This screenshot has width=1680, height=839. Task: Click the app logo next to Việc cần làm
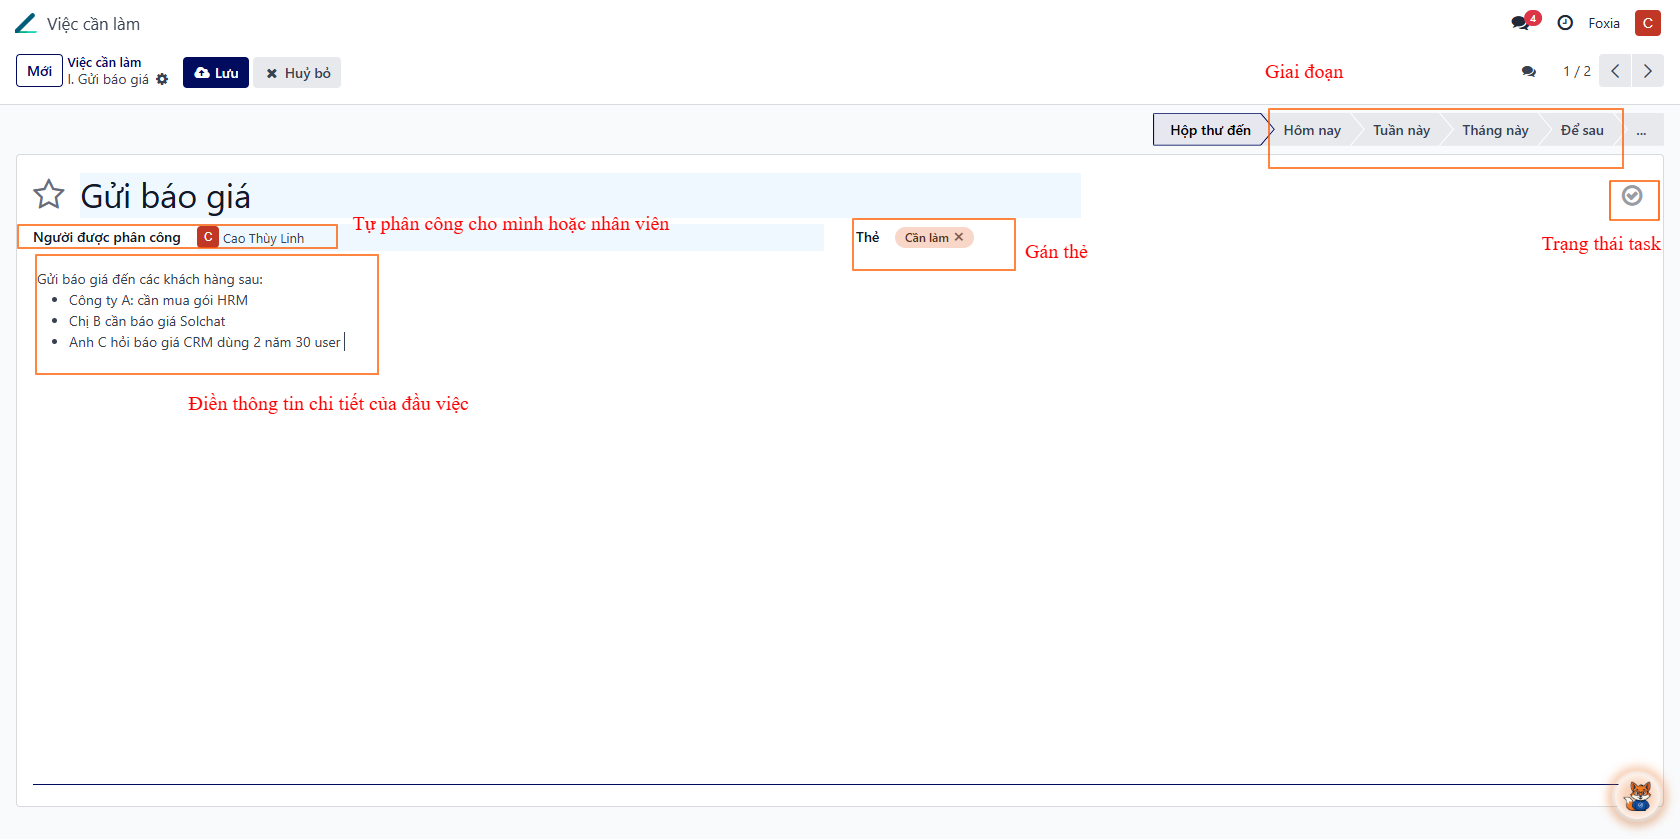26,23
